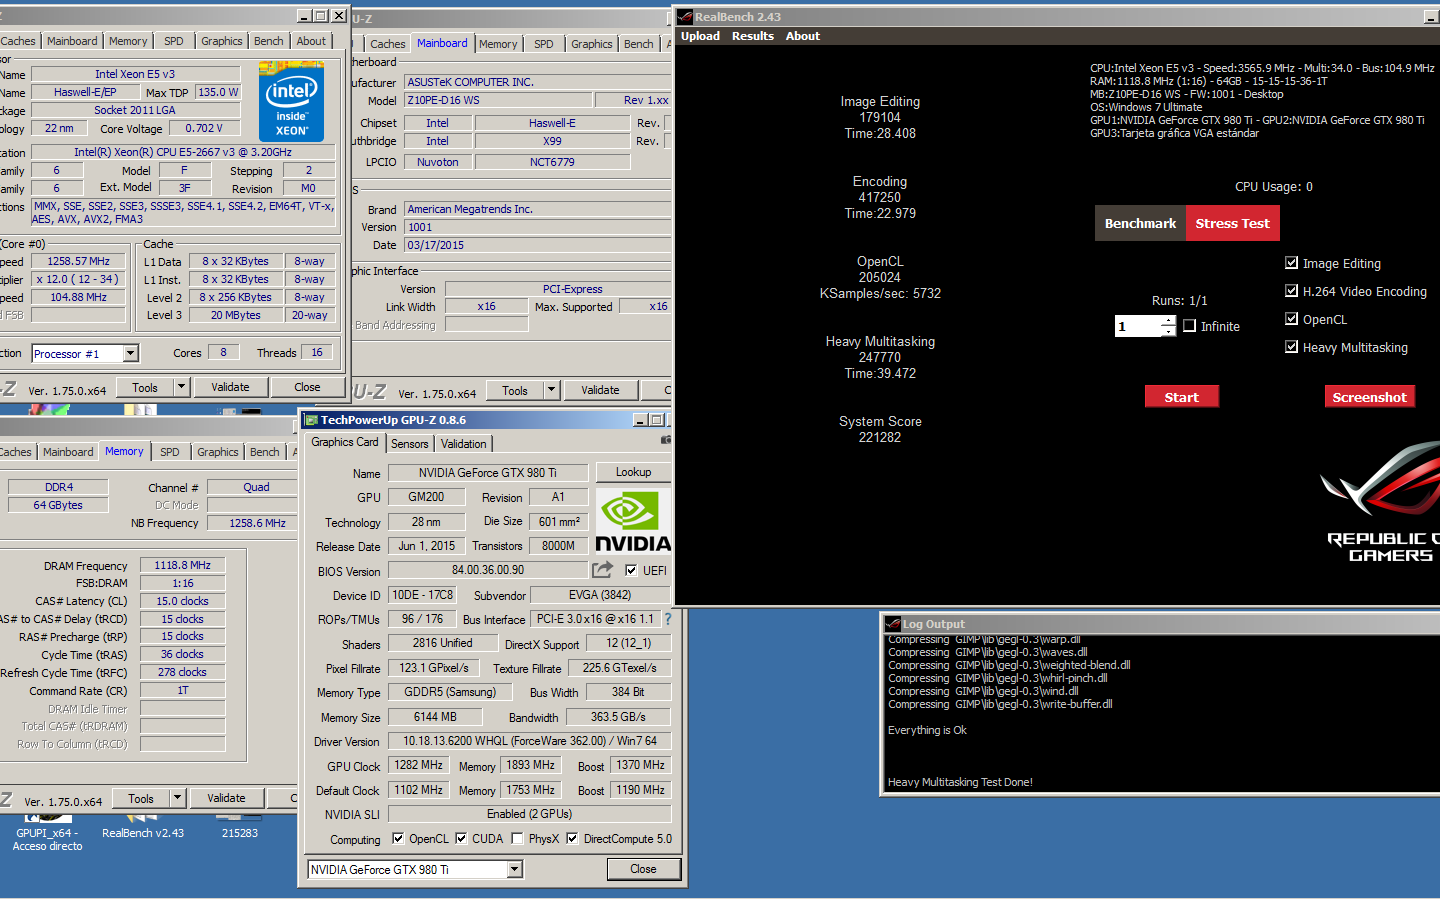Click the red Start button
Screen dimensions: 1440x900
pos(1181,397)
